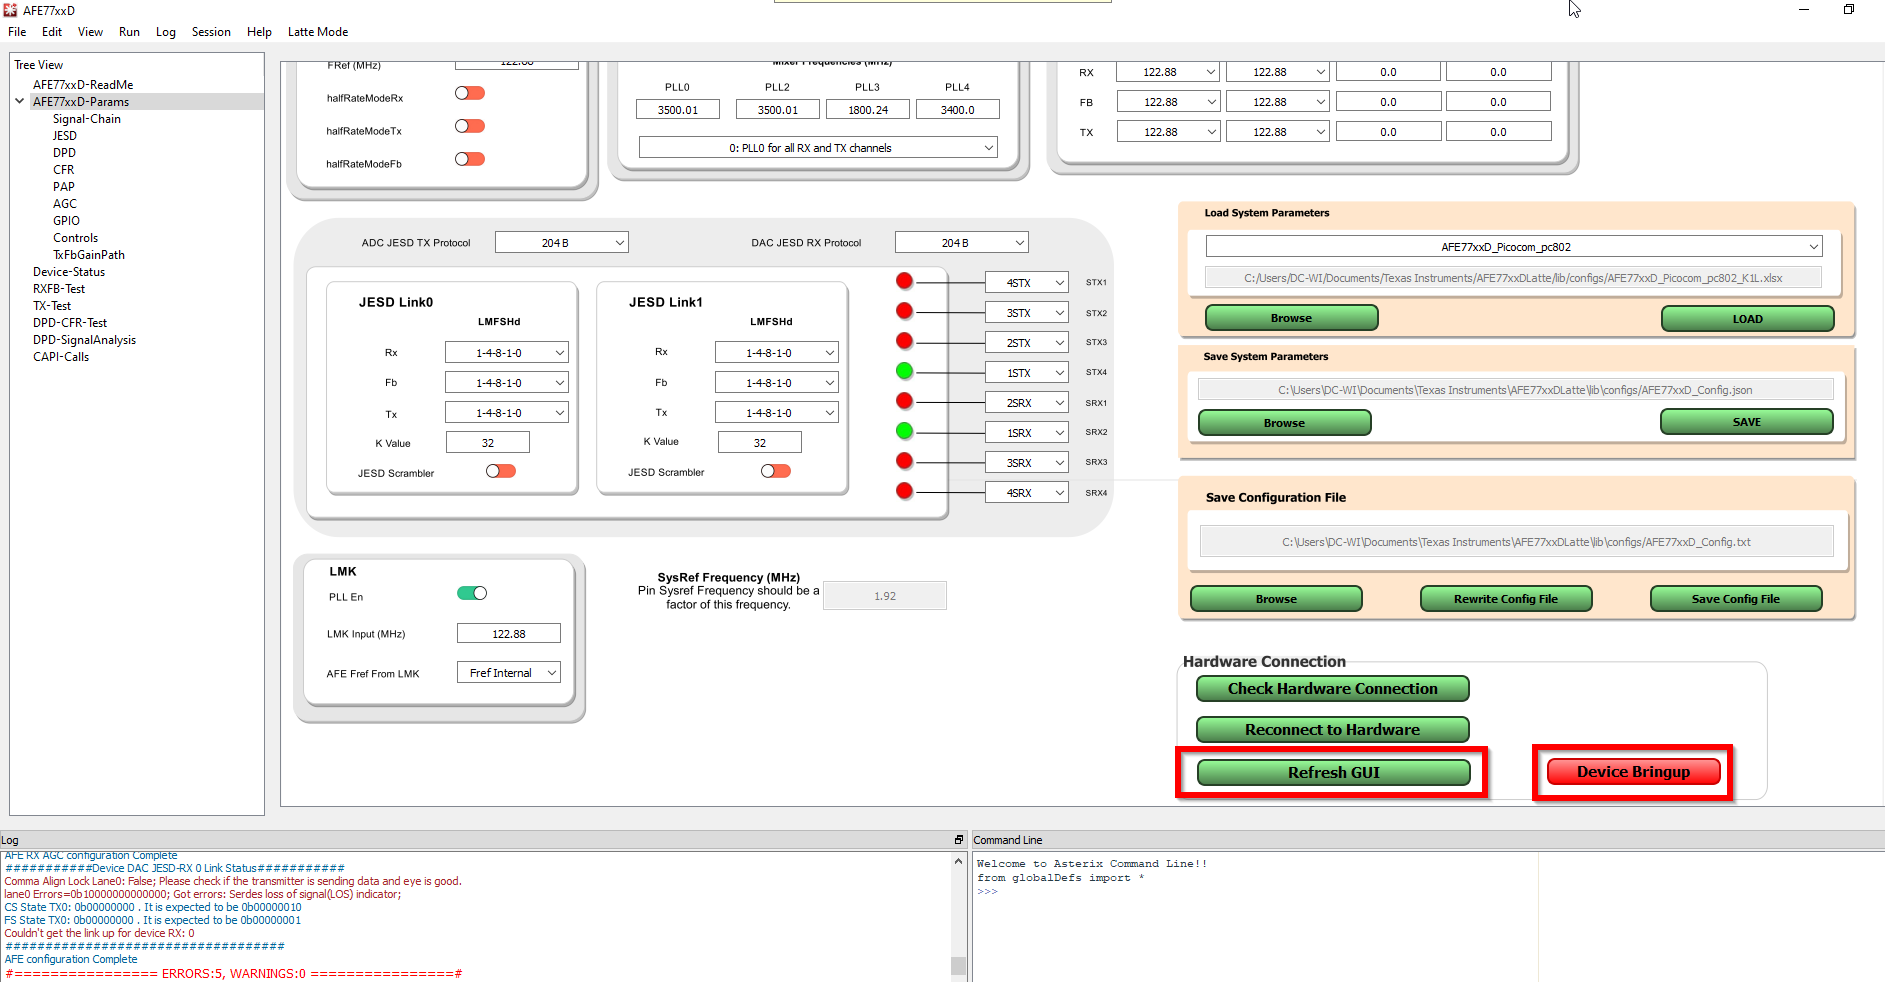
Task: Open the AFE Fref From LMK dropdown
Action: pos(509,673)
